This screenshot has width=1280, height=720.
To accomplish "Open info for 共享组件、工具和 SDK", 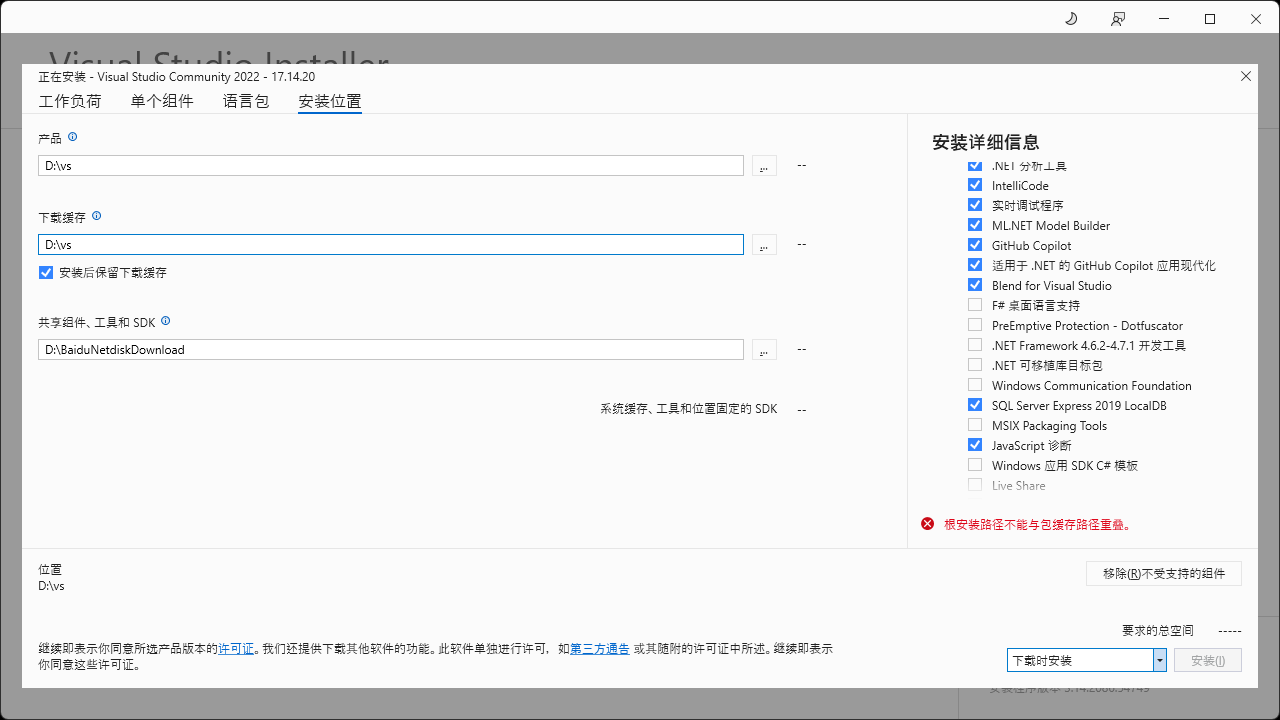I will click(x=166, y=321).
